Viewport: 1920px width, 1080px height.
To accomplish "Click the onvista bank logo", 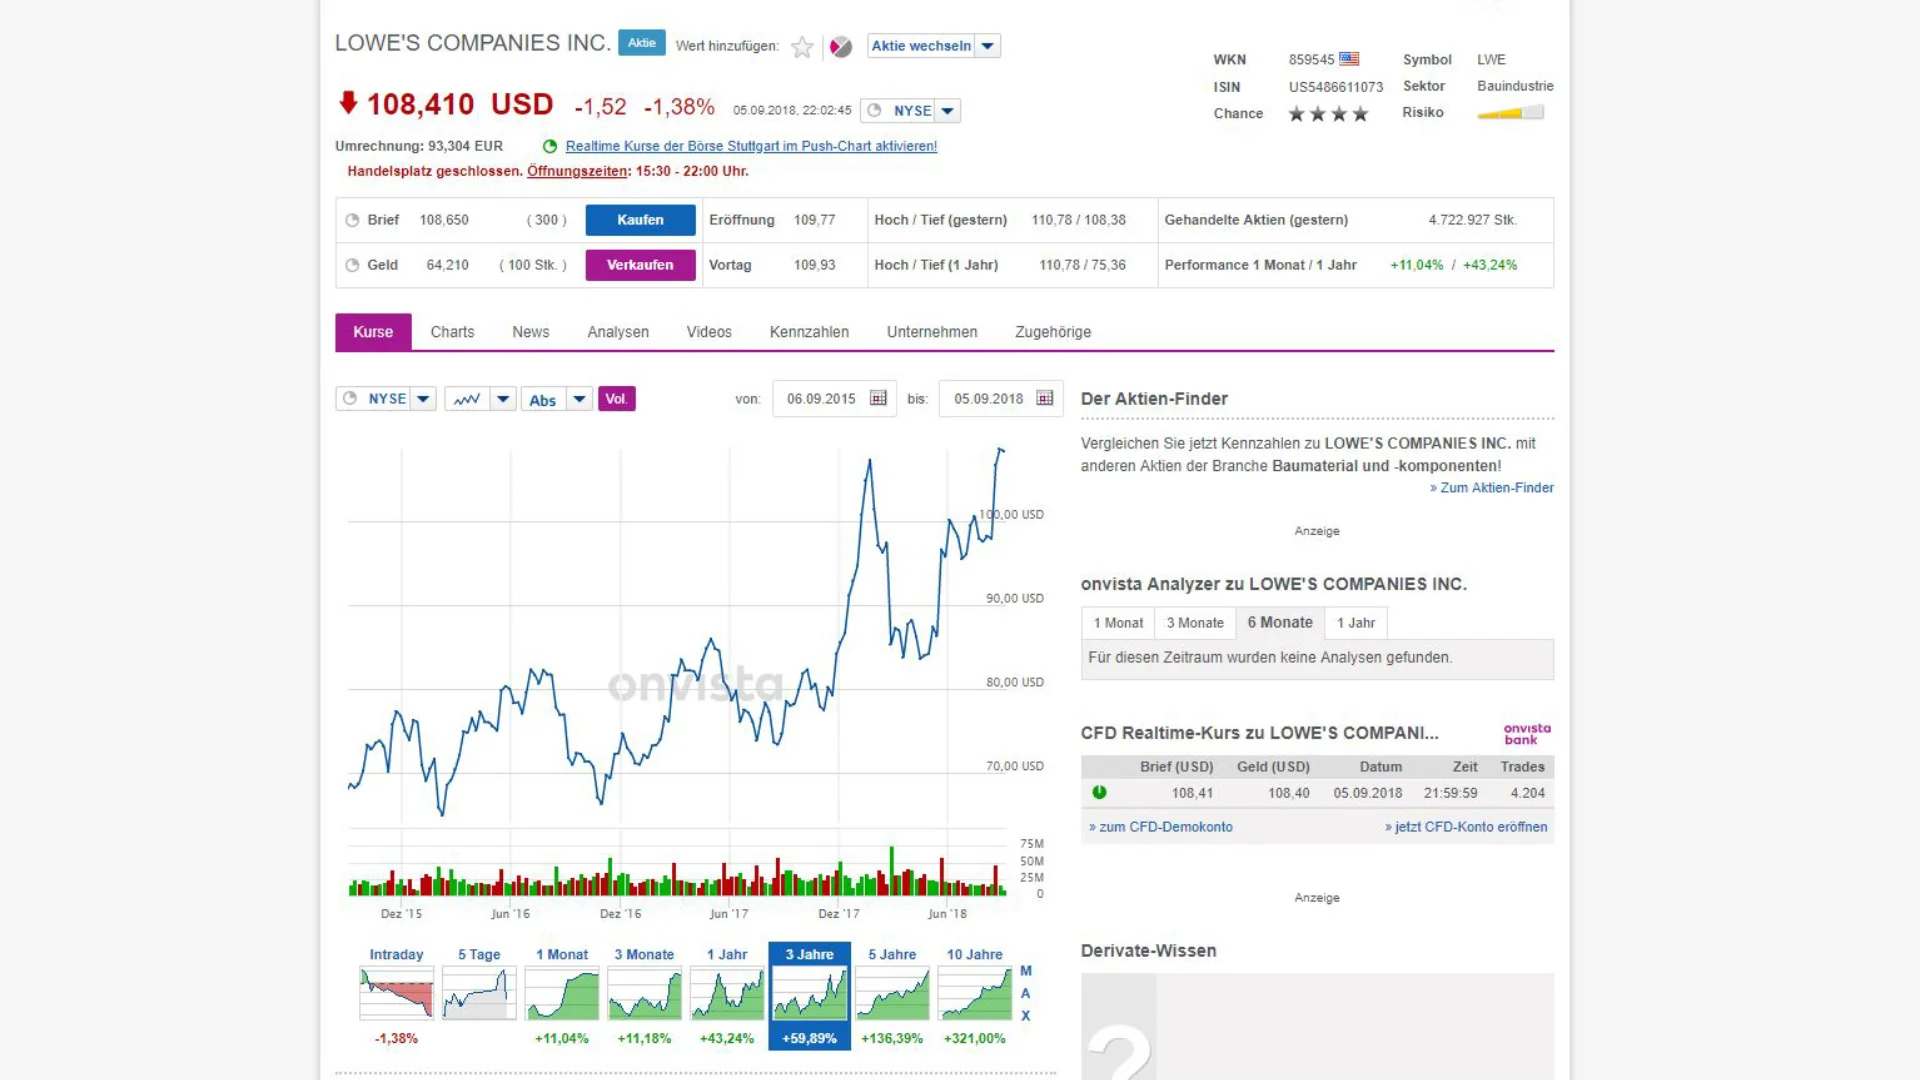I will (x=1527, y=733).
